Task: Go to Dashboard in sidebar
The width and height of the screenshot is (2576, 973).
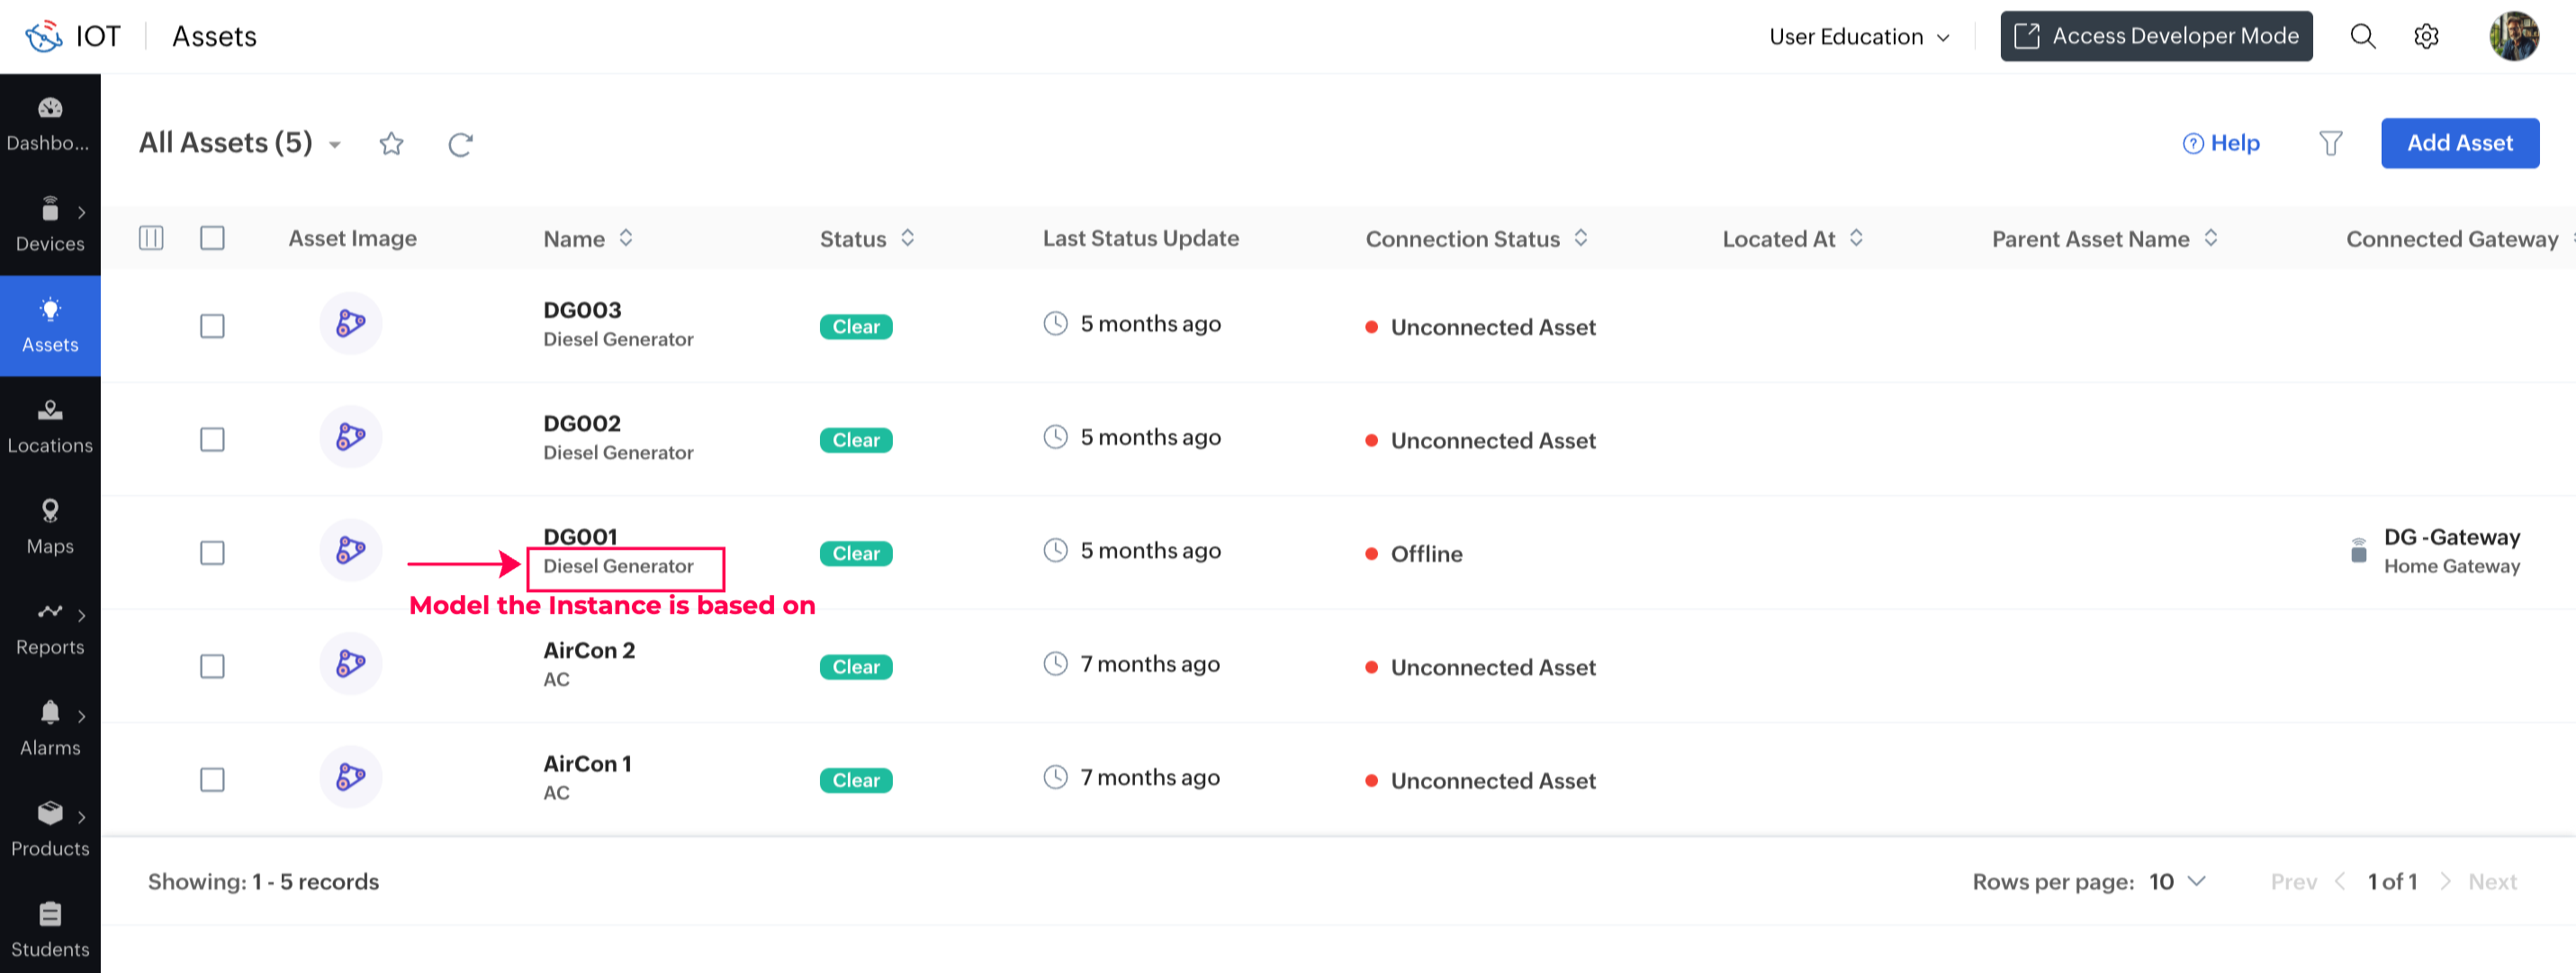Action: 50,124
